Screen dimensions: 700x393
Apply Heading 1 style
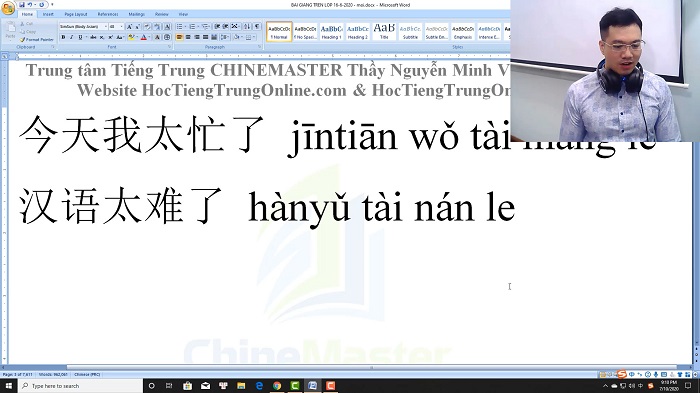click(x=331, y=32)
